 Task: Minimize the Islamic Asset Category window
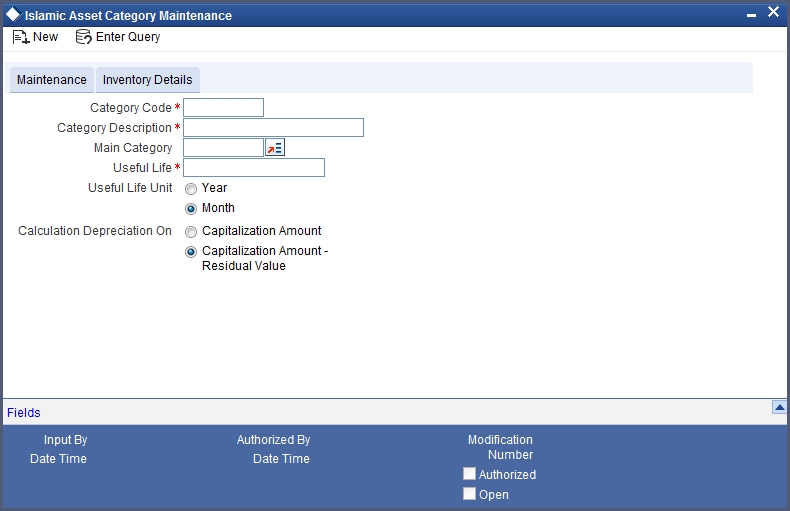[751, 16]
